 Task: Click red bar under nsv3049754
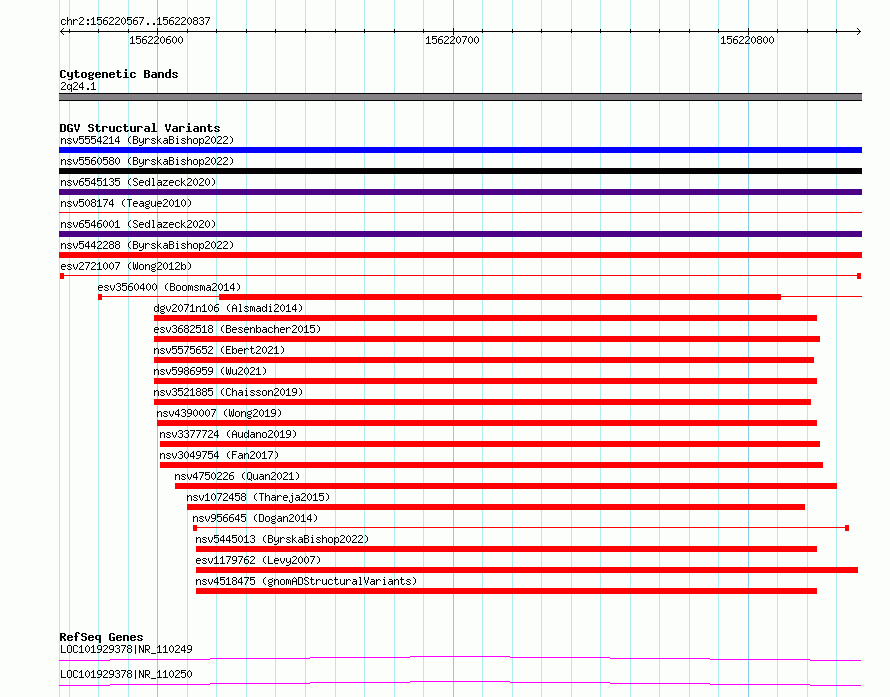coord(492,465)
